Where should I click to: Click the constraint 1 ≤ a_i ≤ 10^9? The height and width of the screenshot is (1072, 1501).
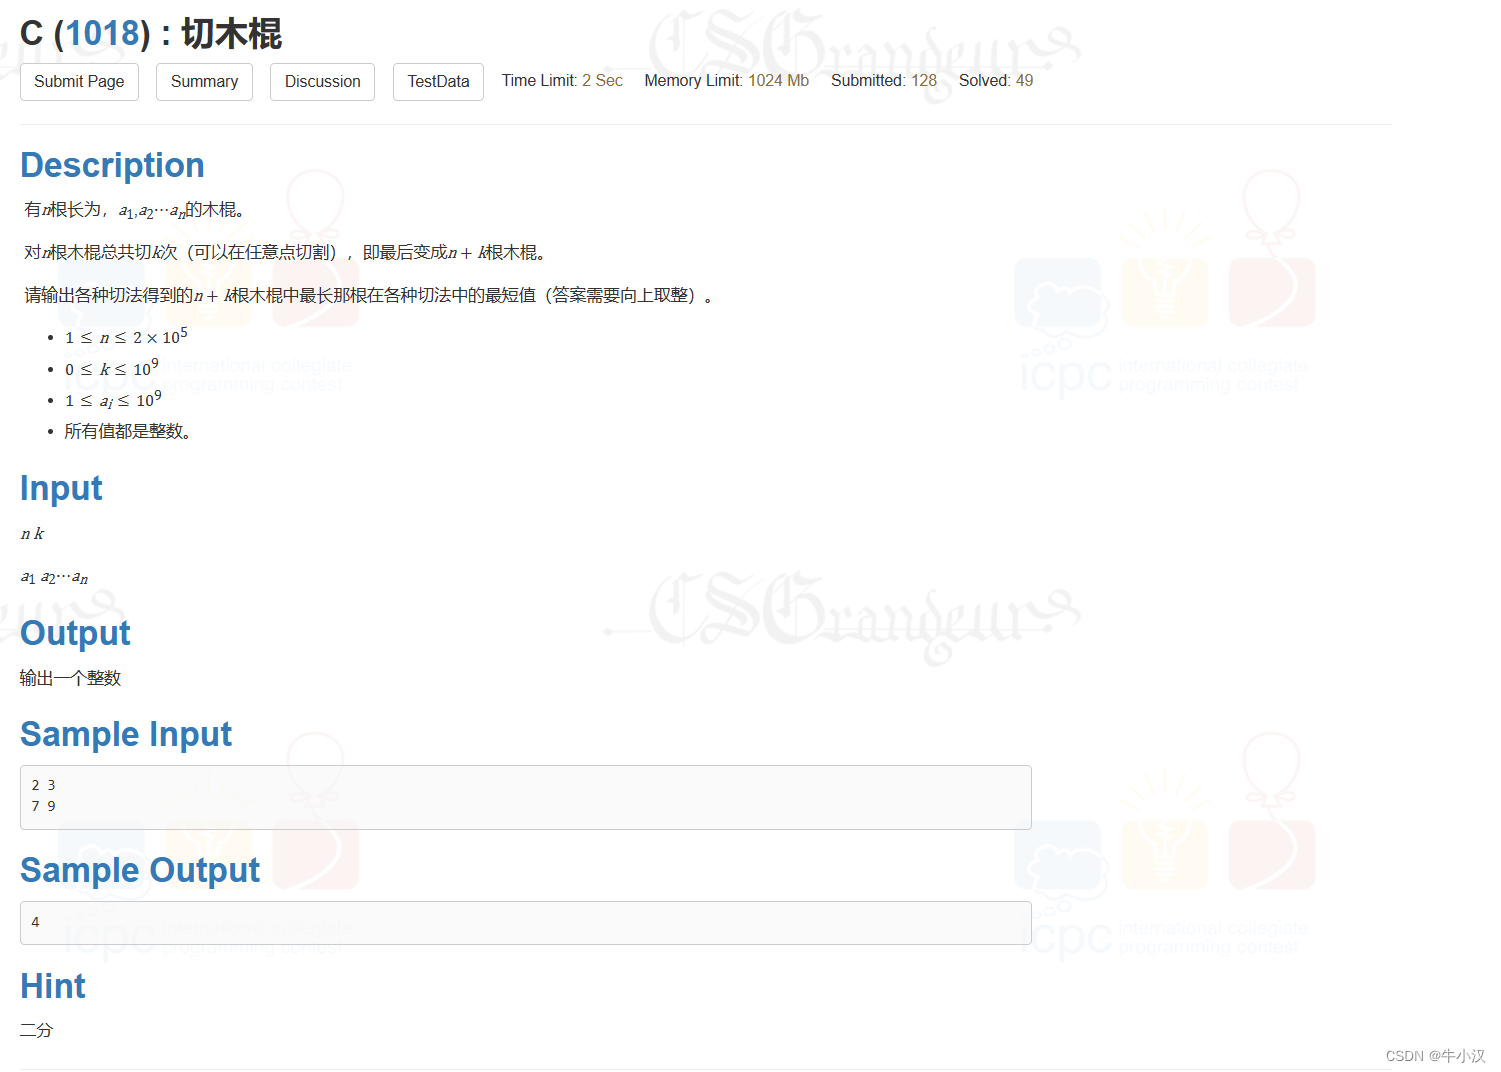point(113,400)
